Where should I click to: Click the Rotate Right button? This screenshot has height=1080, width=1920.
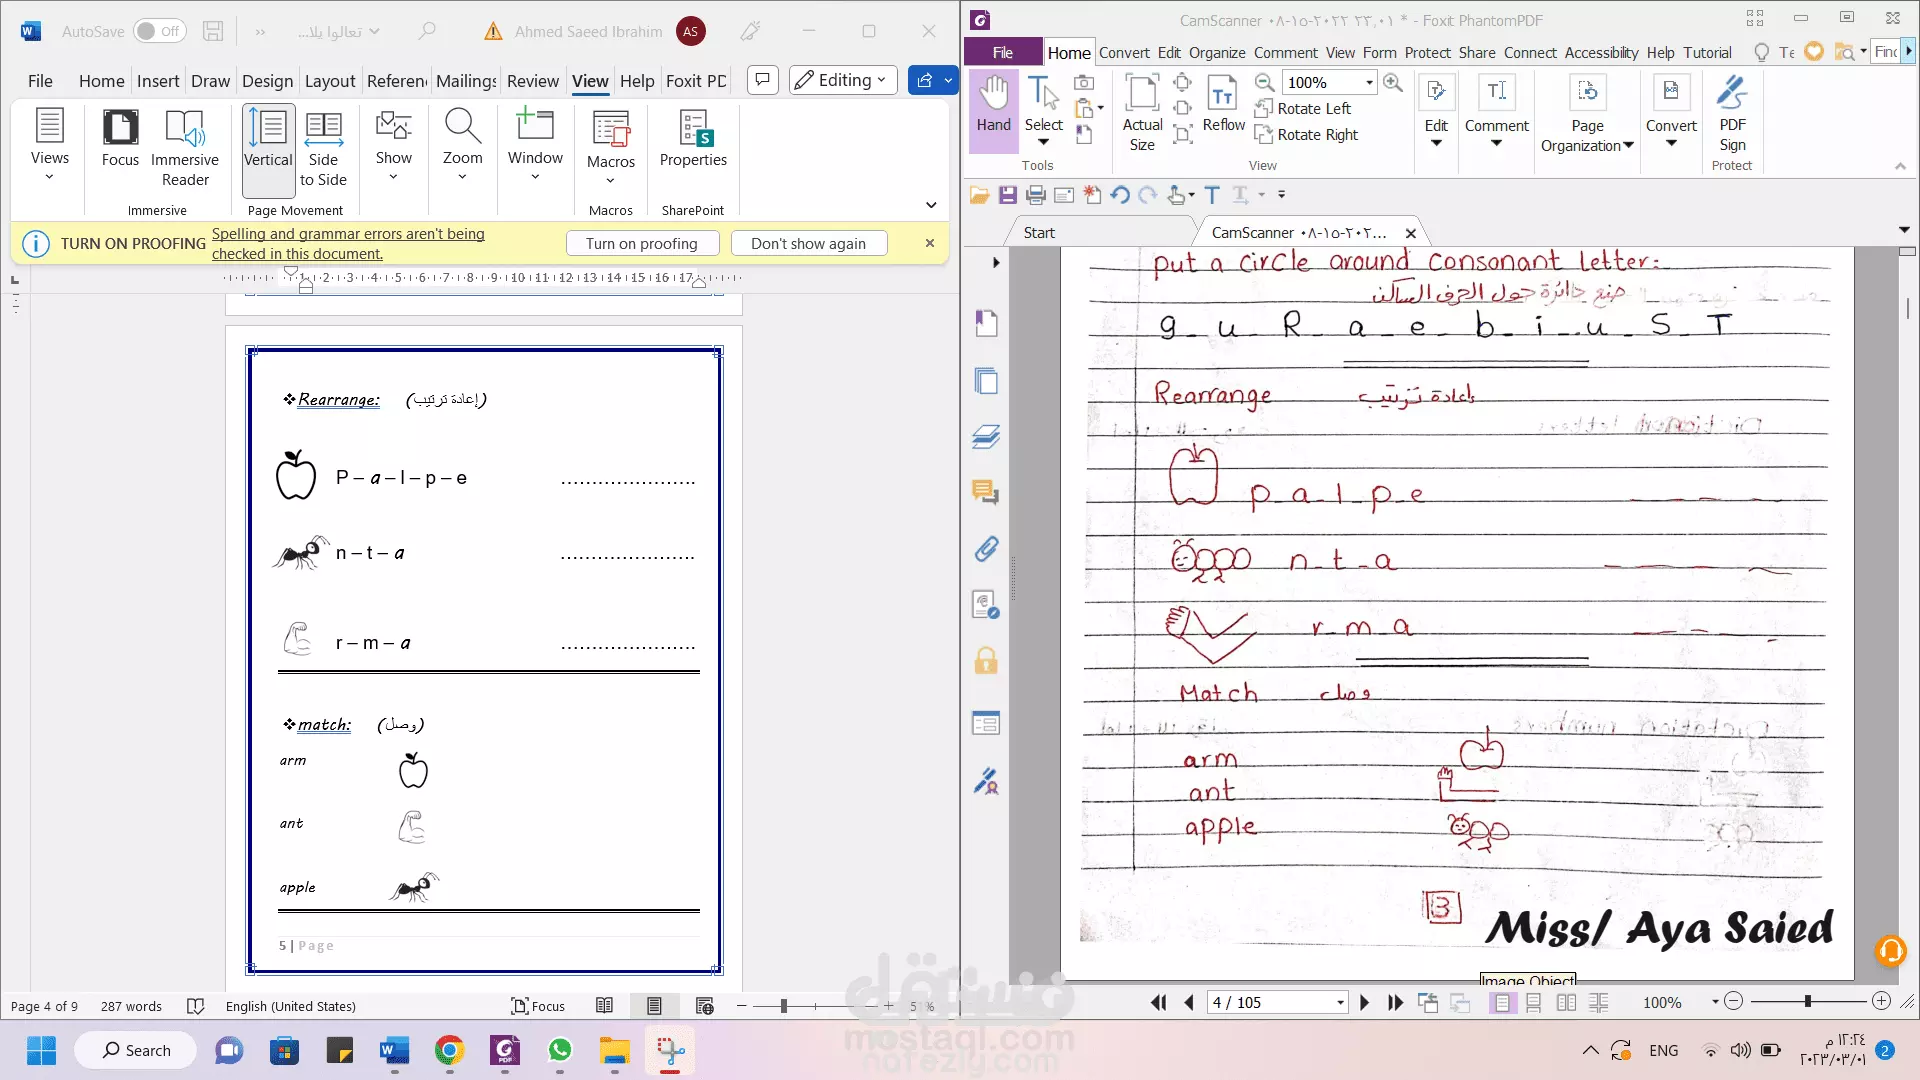coord(1307,135)
